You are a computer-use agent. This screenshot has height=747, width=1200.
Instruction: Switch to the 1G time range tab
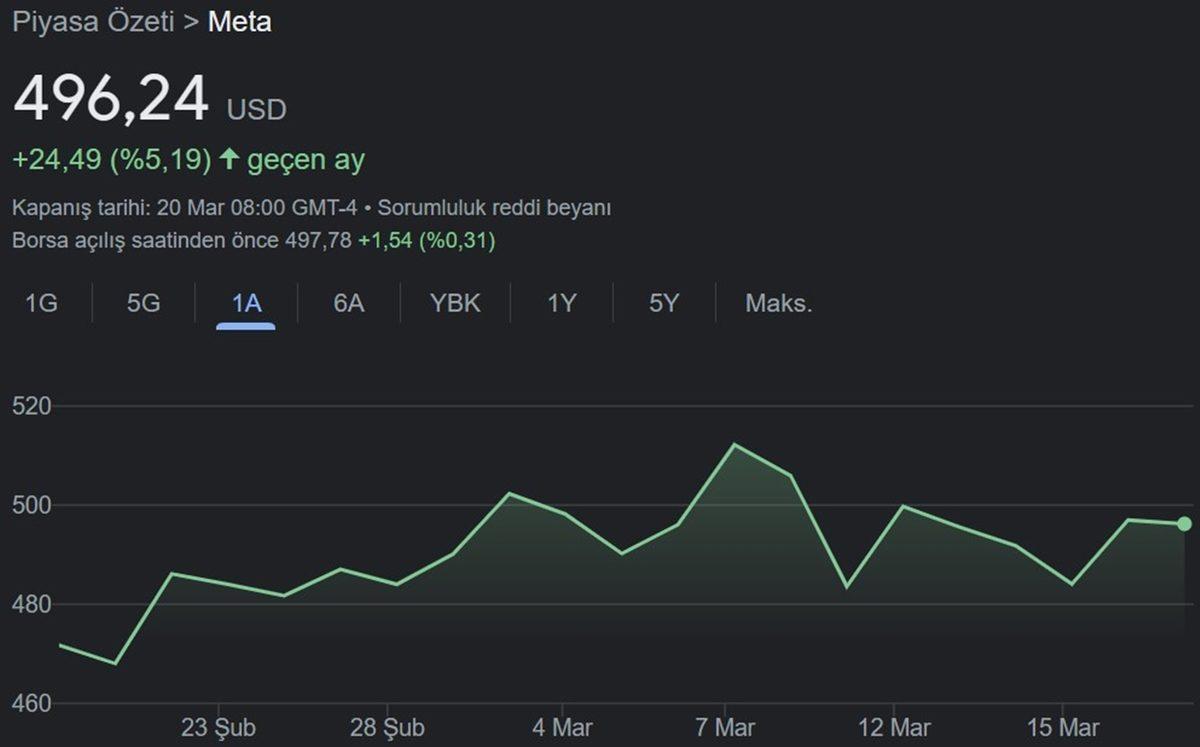coord(41,304)
